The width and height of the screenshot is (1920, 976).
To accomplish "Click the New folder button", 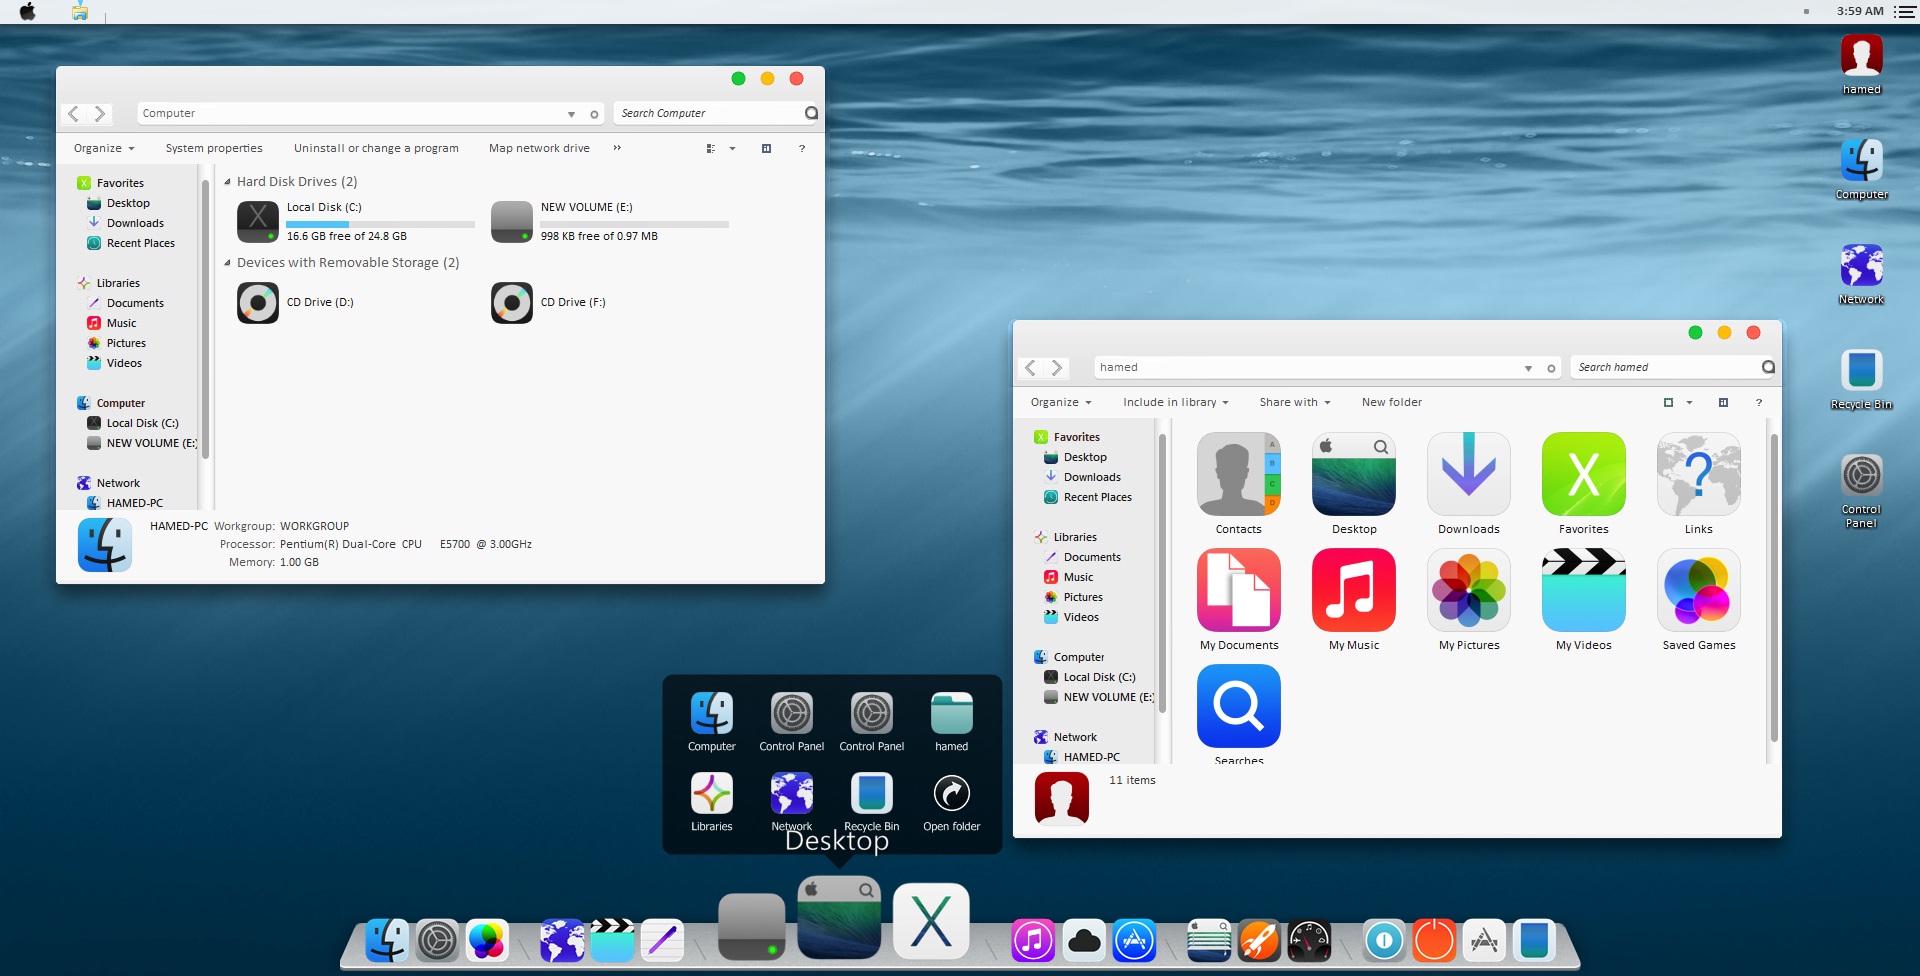I will pyautogui.click(x=1391, y=403).
